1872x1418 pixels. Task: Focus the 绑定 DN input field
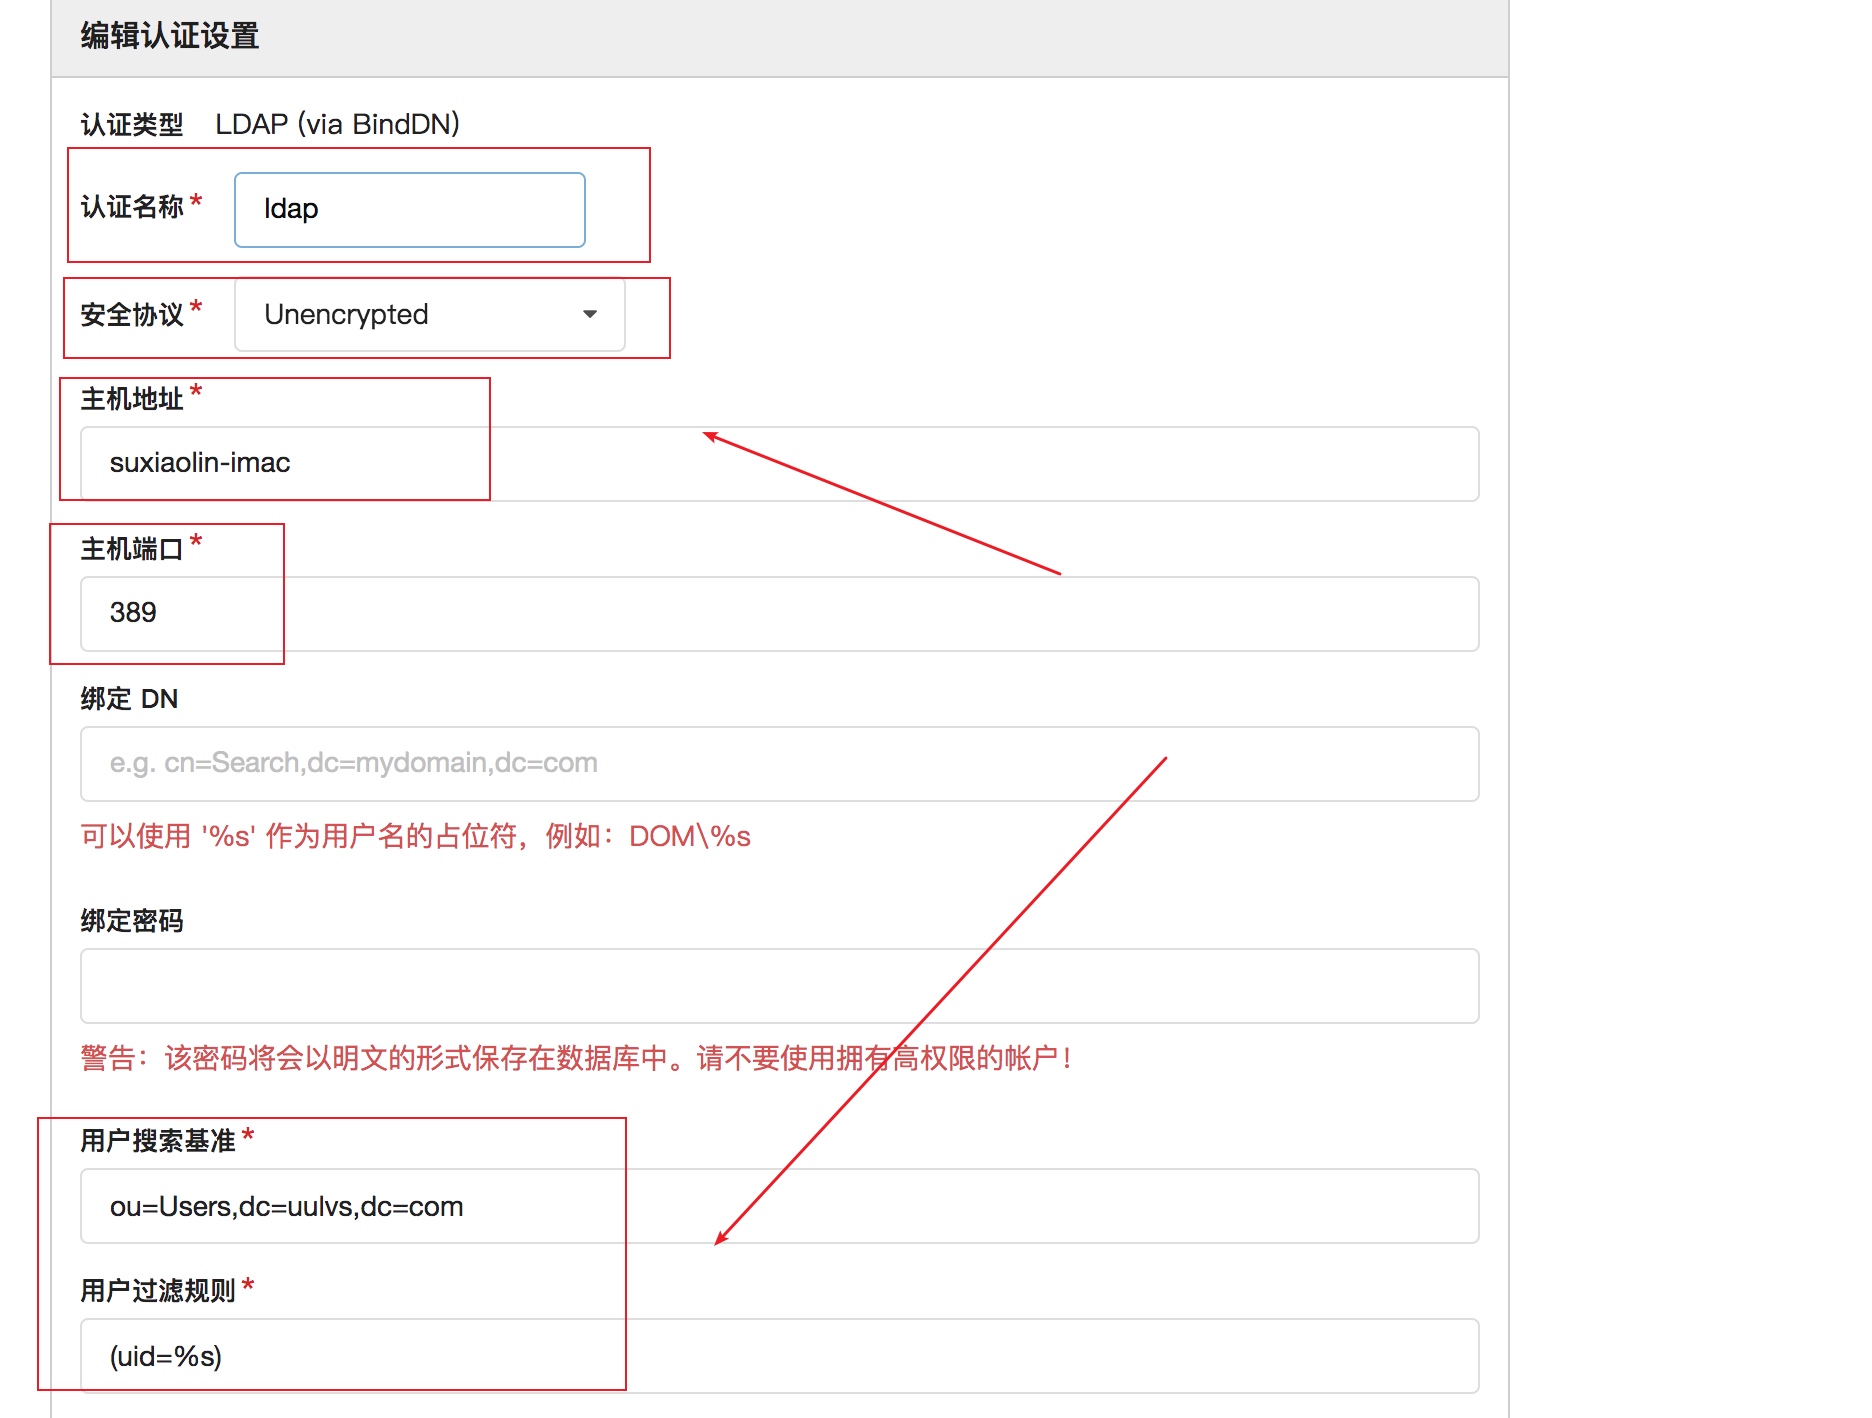(779, 763)
